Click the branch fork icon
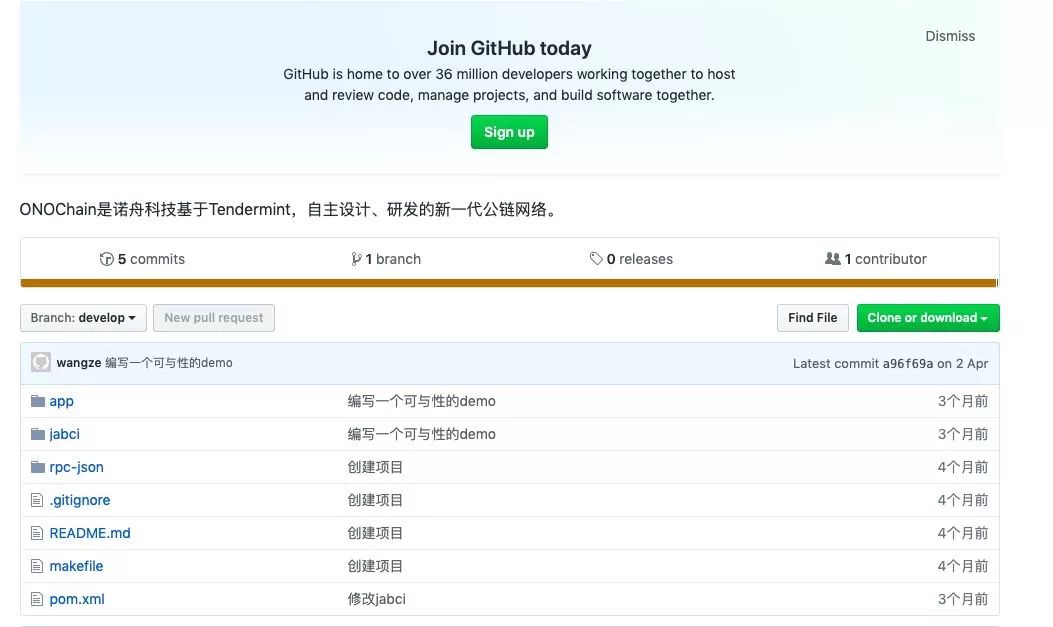 356,259
